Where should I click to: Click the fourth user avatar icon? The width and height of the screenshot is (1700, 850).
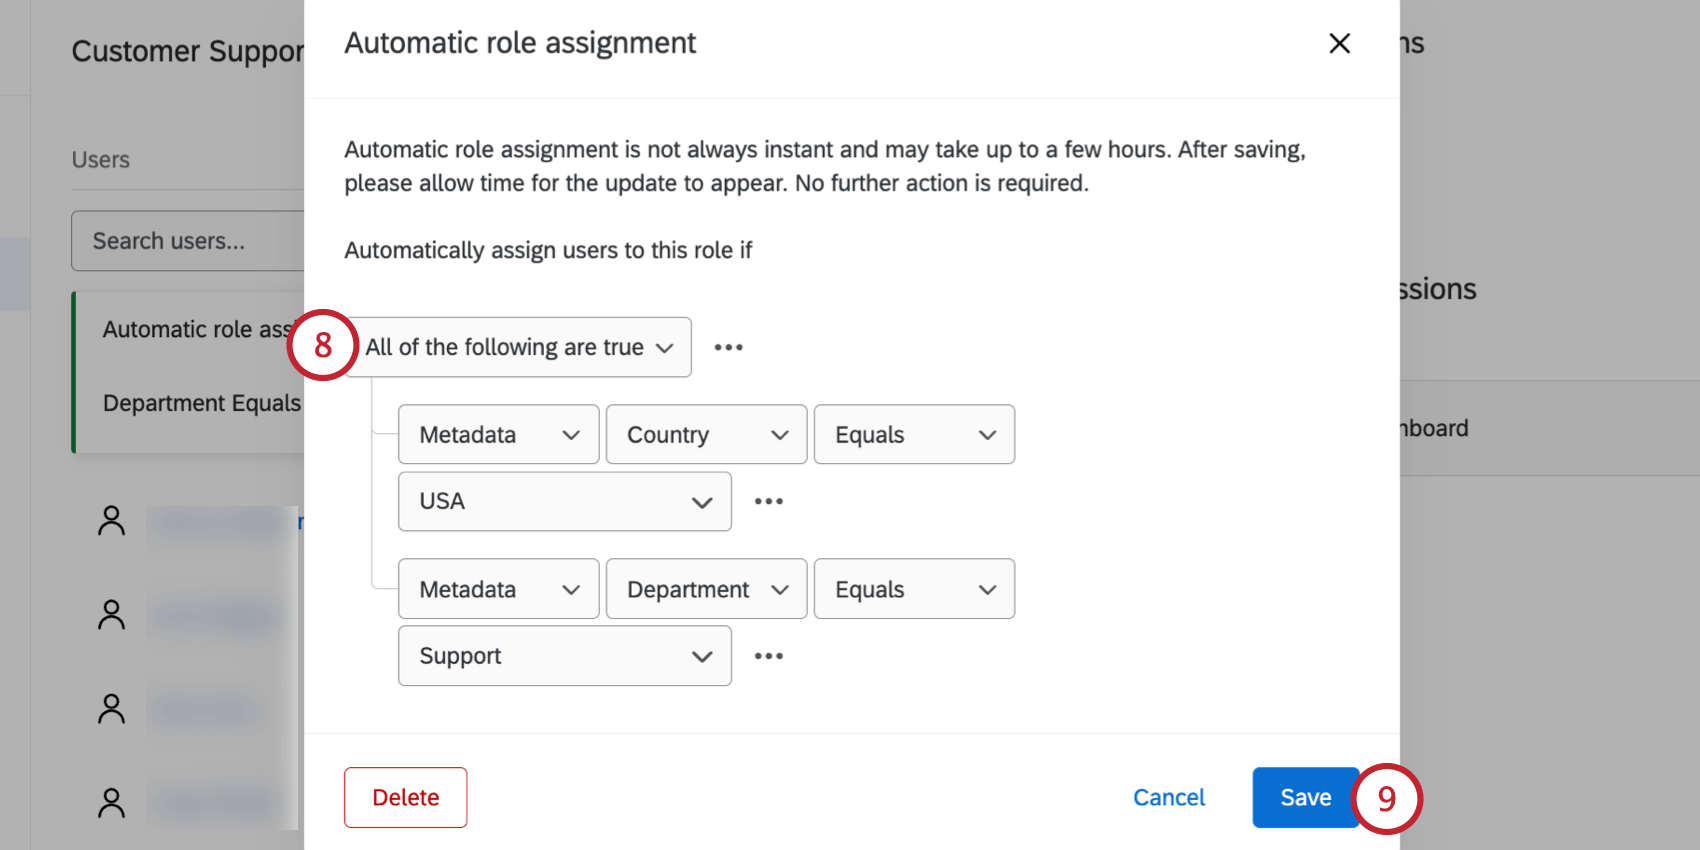click(x=111, y=802)
